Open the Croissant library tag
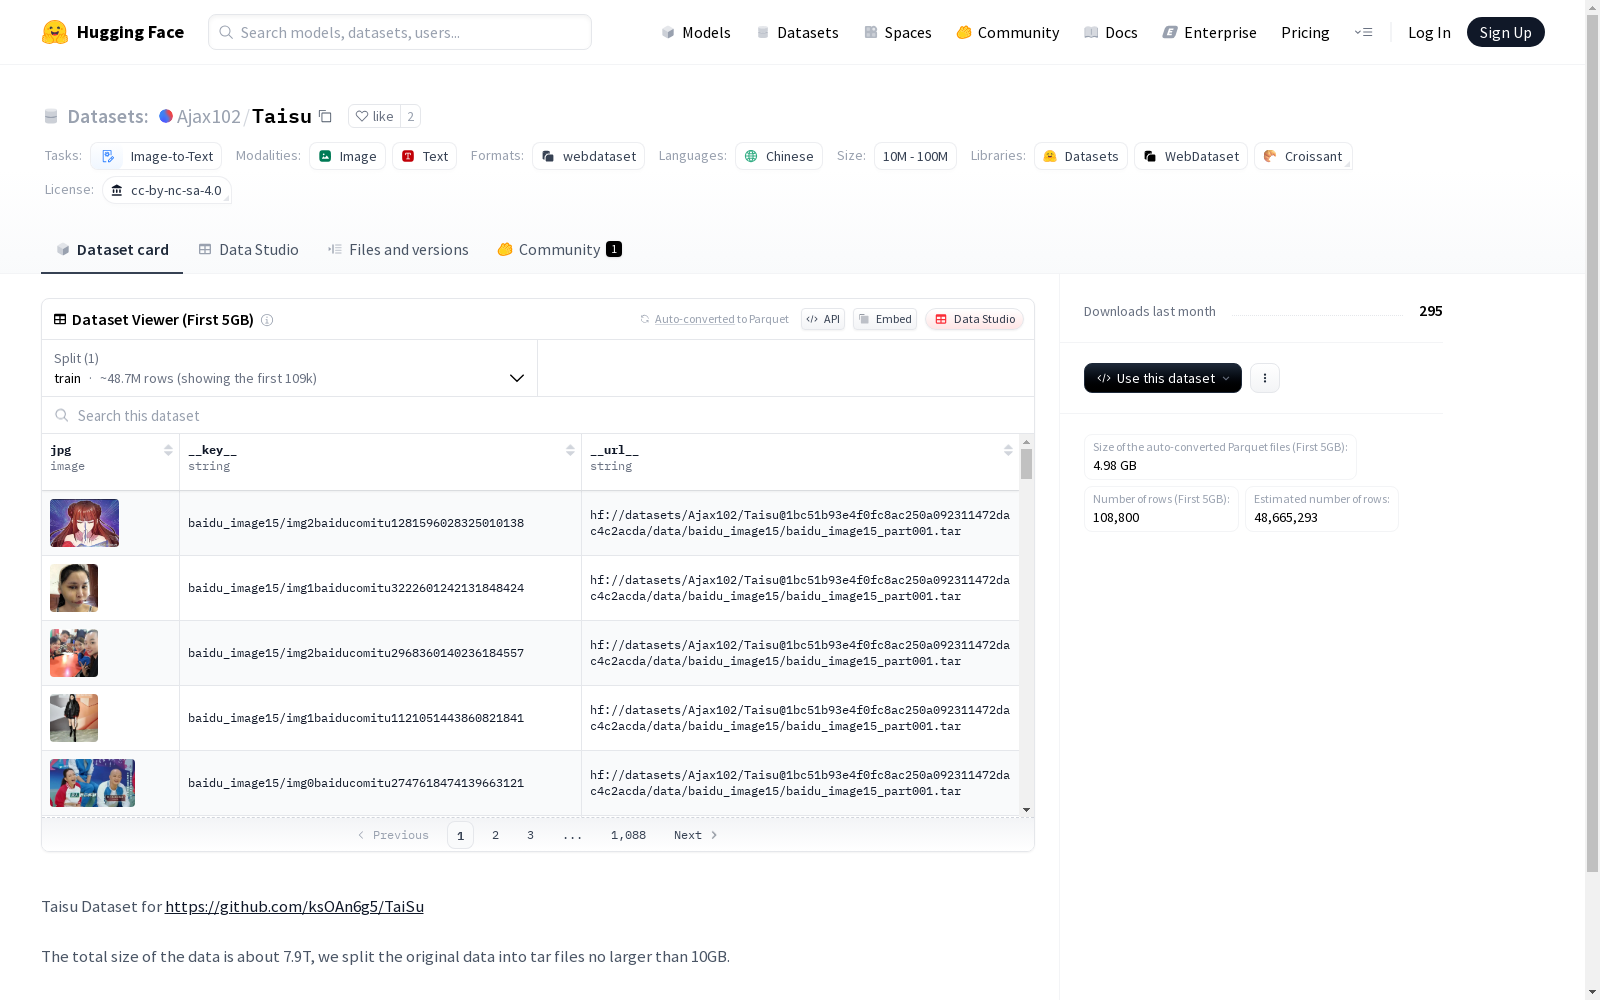1600x1000 pixels. point(1303,156)
